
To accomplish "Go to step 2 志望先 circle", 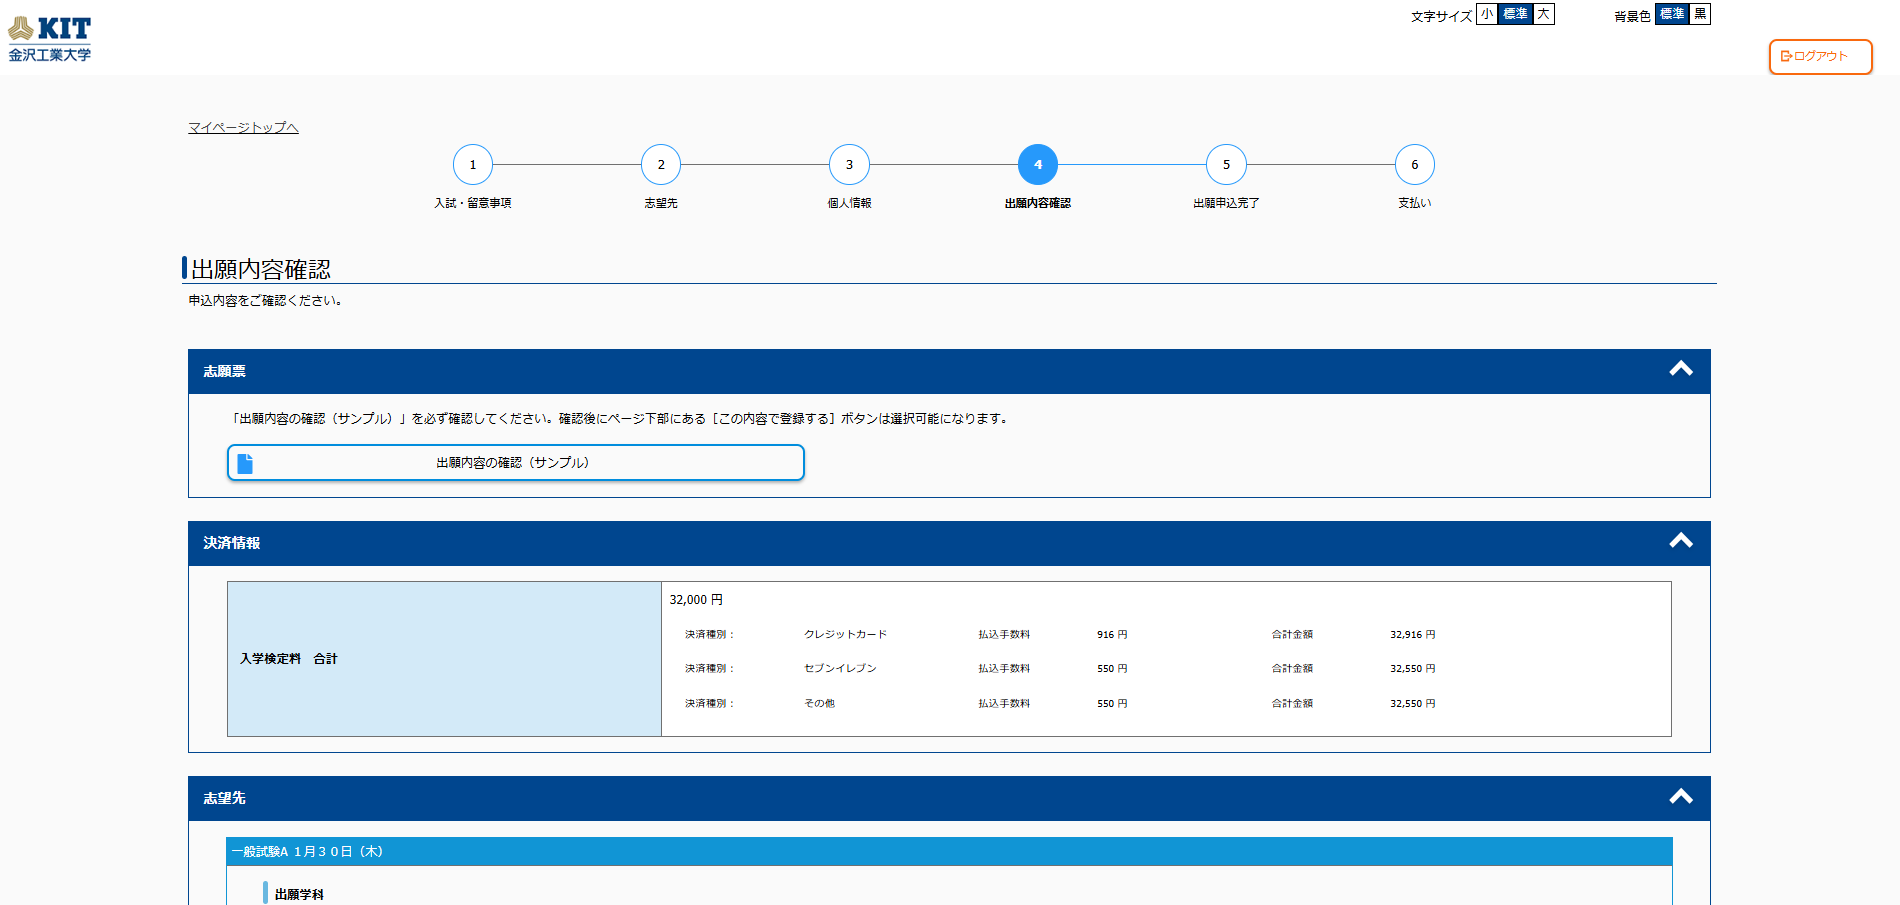I will click(x=661, y=165).
